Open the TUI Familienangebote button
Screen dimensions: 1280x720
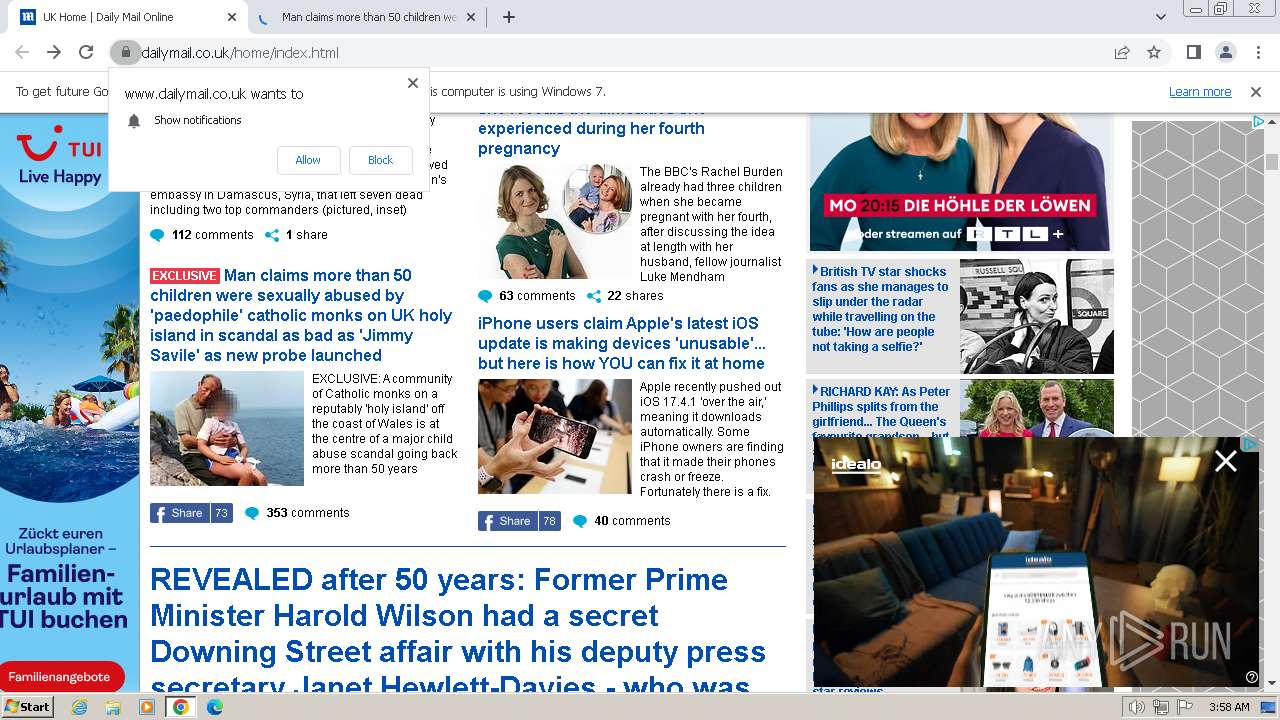click(x=61, y=677)
